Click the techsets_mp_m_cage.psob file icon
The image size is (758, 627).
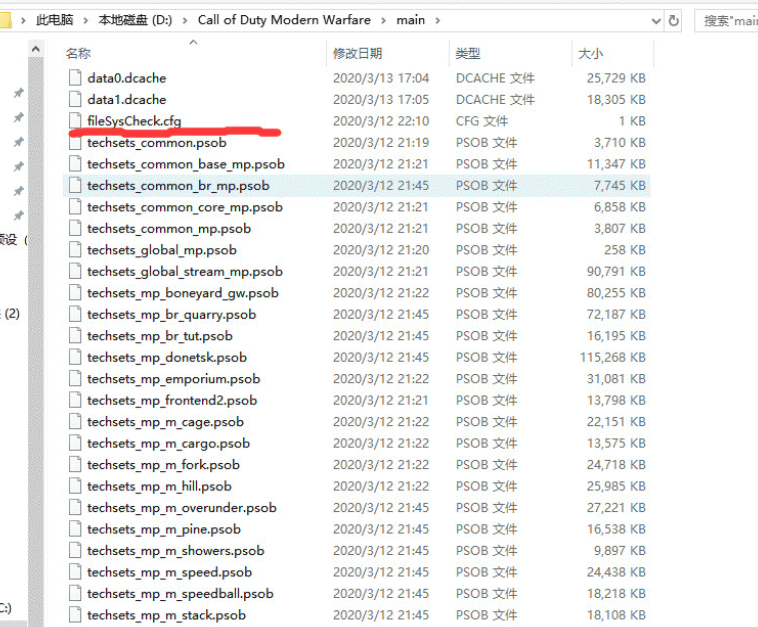(x=75, y=421)
